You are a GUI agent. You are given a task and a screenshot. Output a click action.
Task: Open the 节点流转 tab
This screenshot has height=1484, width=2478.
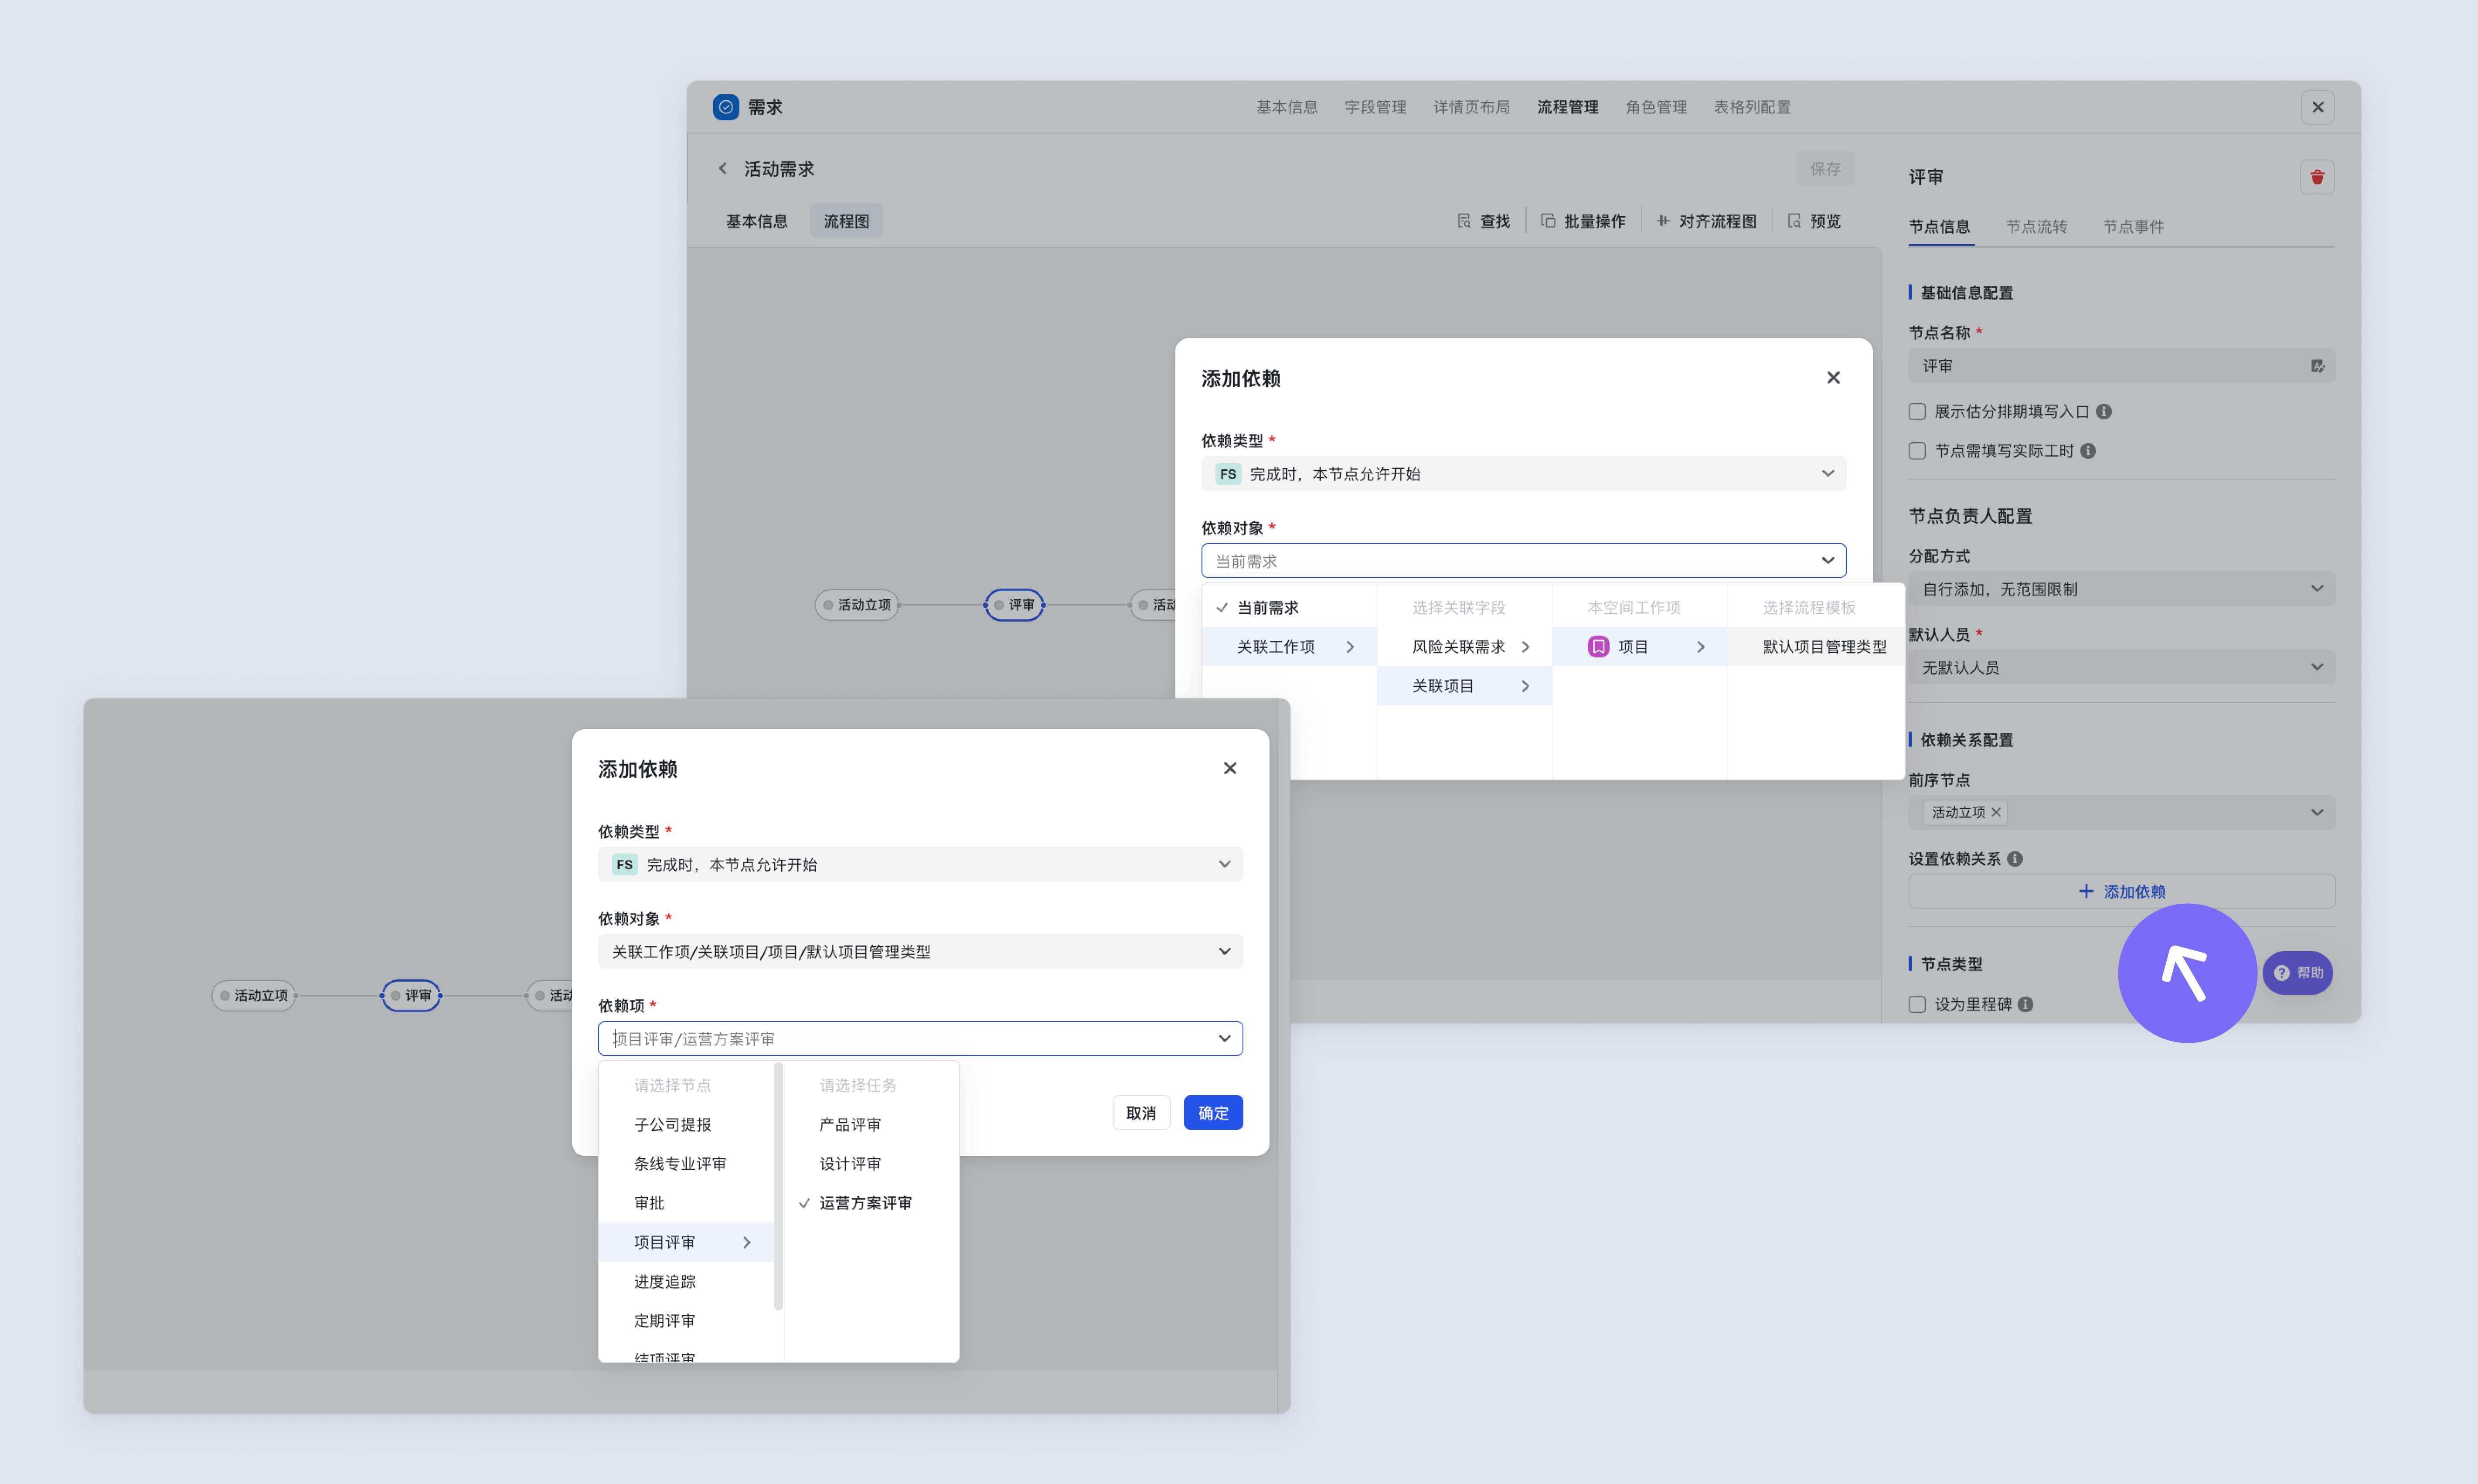(x=2036, y=227)
